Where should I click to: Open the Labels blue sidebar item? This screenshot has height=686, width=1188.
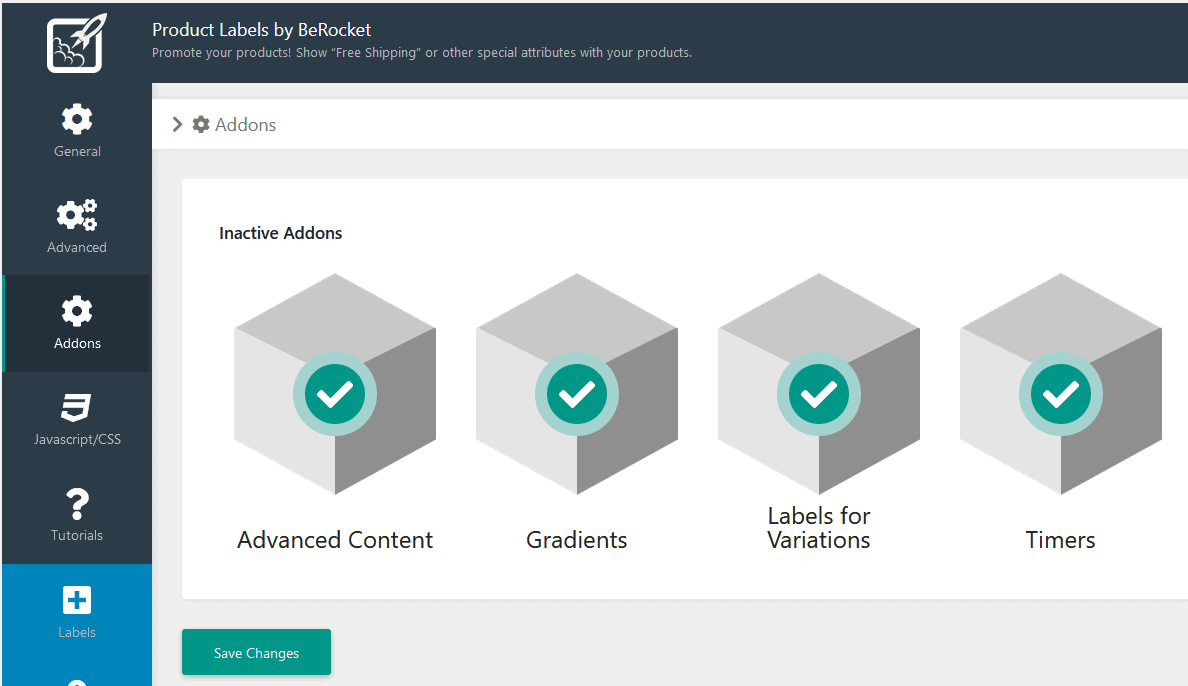(x=77, y=612)
